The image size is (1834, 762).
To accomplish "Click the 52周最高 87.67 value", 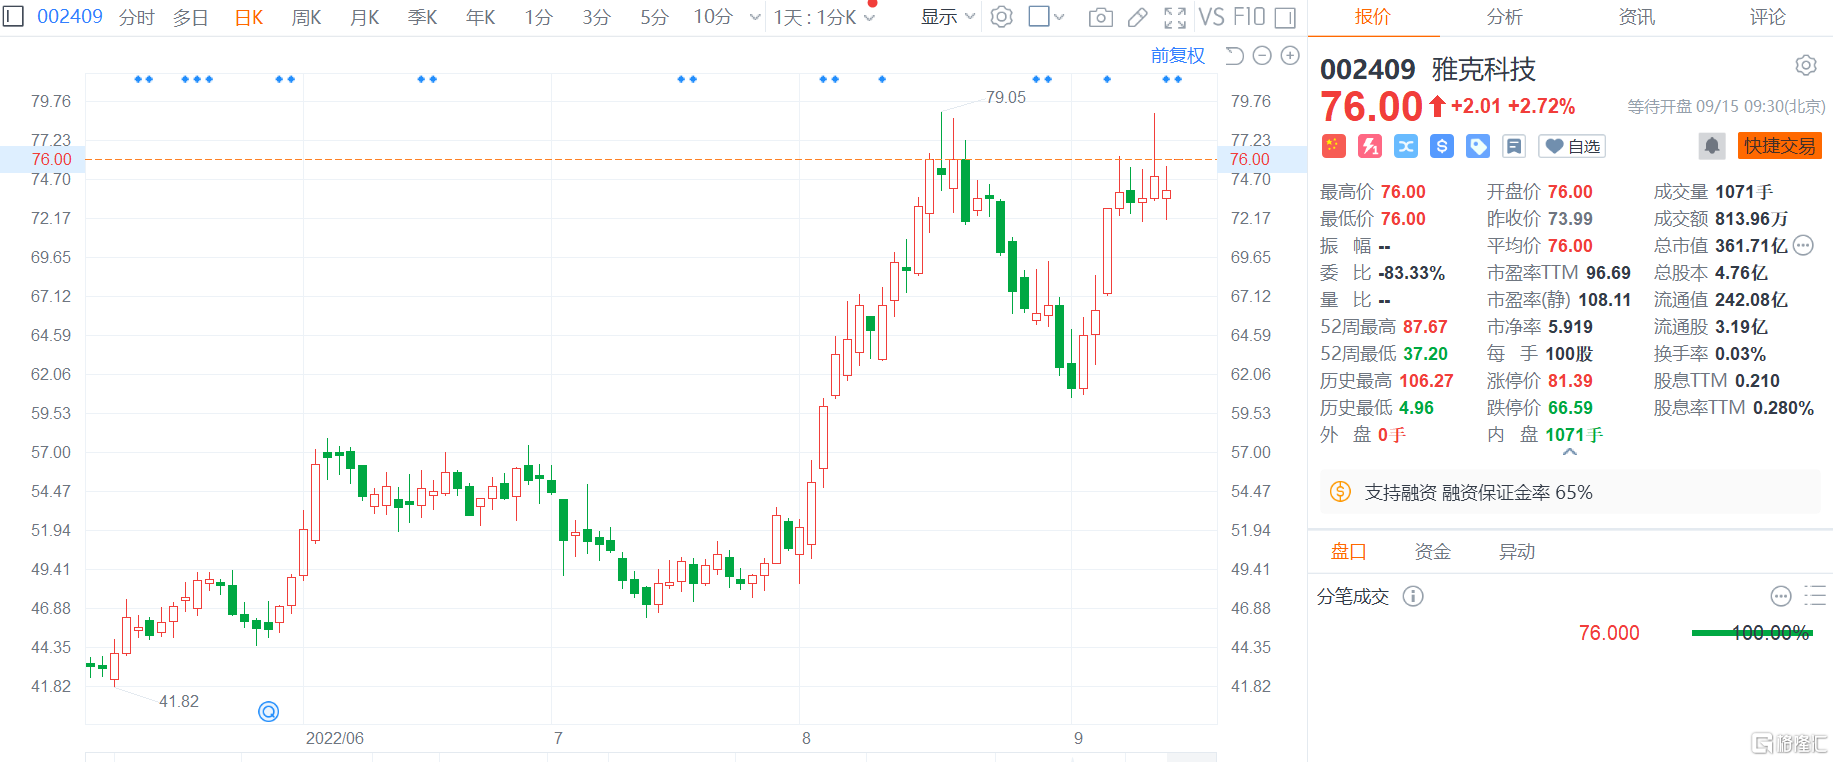I will click(1425, 326).
